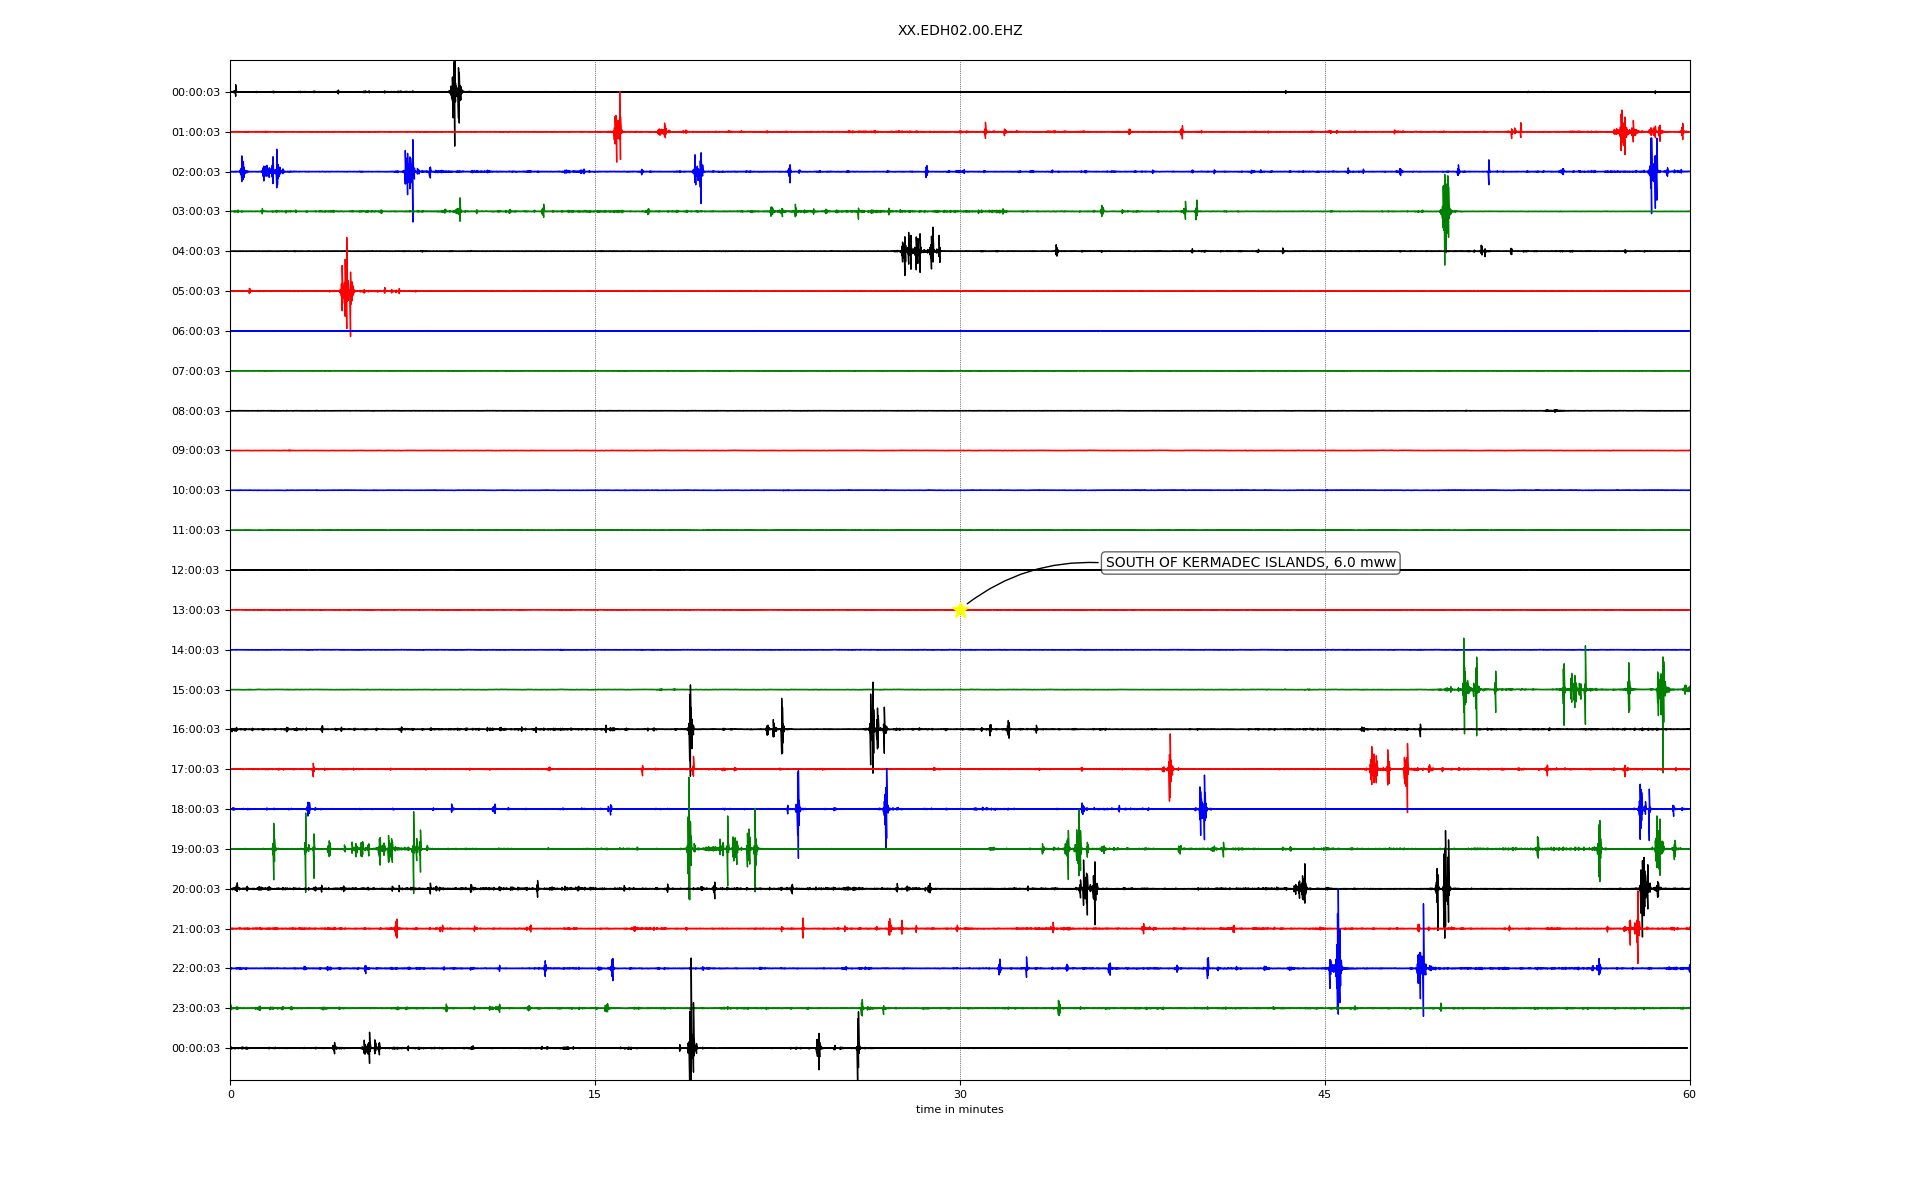Click the plot title XX.EDH02.00.EHZ
This screenshot has height=1200, width=1920.
[x=960, y=31]
